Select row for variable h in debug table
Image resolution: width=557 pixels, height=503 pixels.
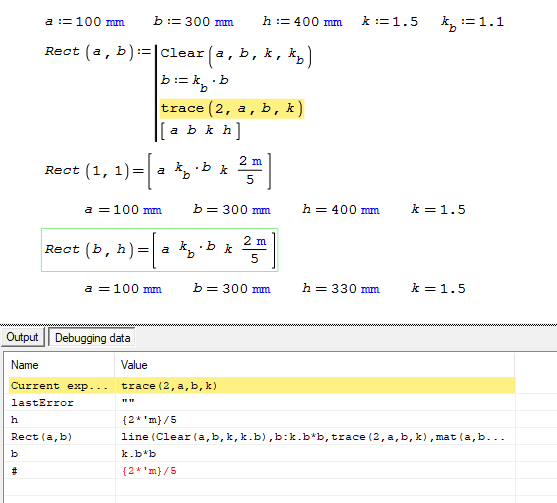pyautogui.click(x=262, y=420)
